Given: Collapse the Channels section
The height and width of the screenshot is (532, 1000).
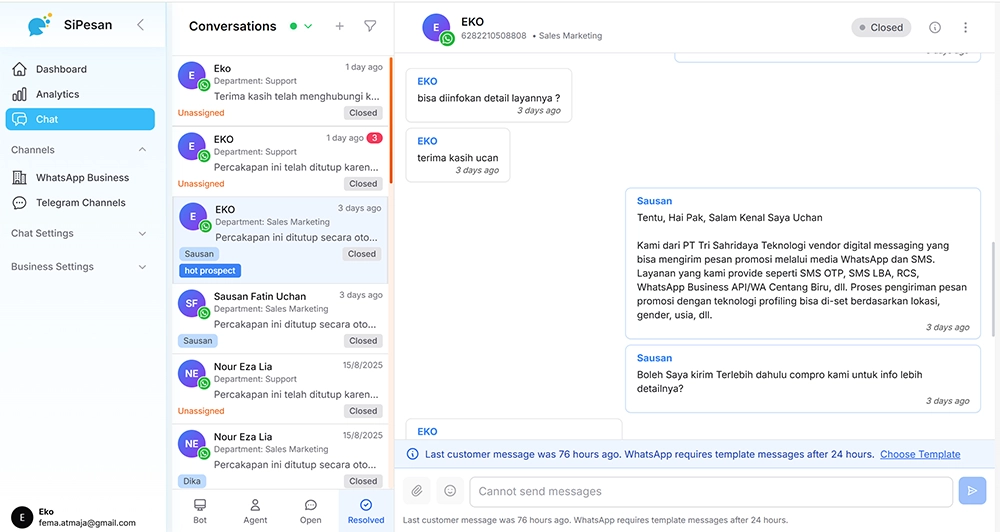Looking at the screenshot, I should [142, 150].
